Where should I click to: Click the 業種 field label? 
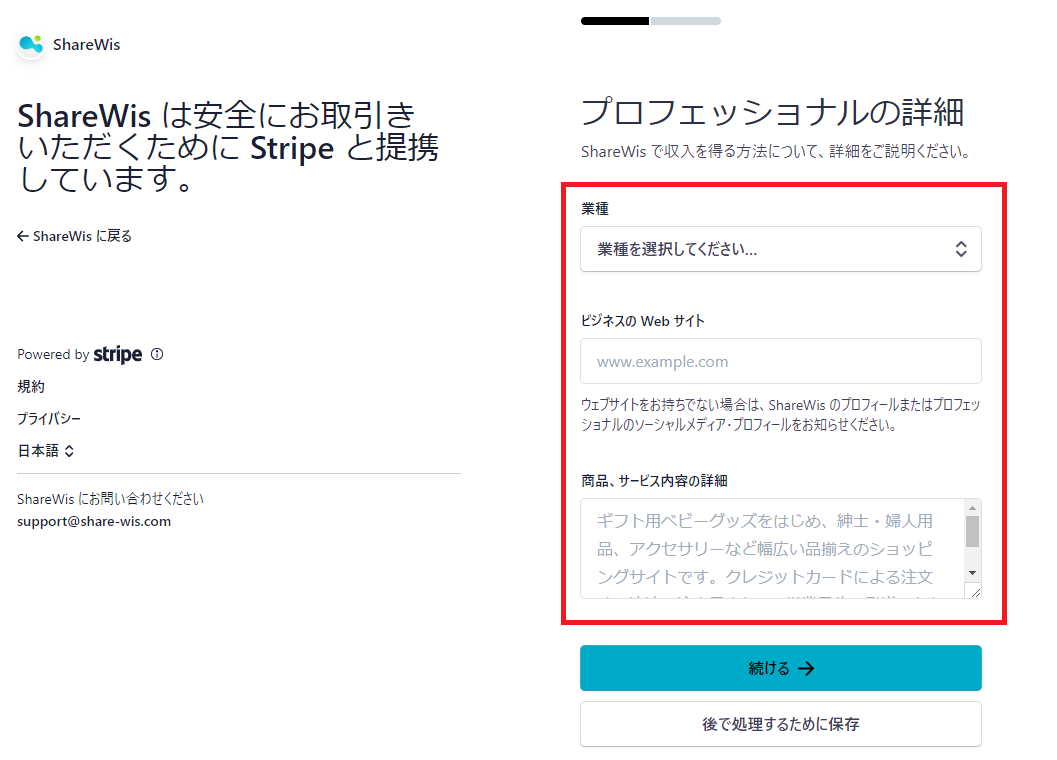coord(595,209)
